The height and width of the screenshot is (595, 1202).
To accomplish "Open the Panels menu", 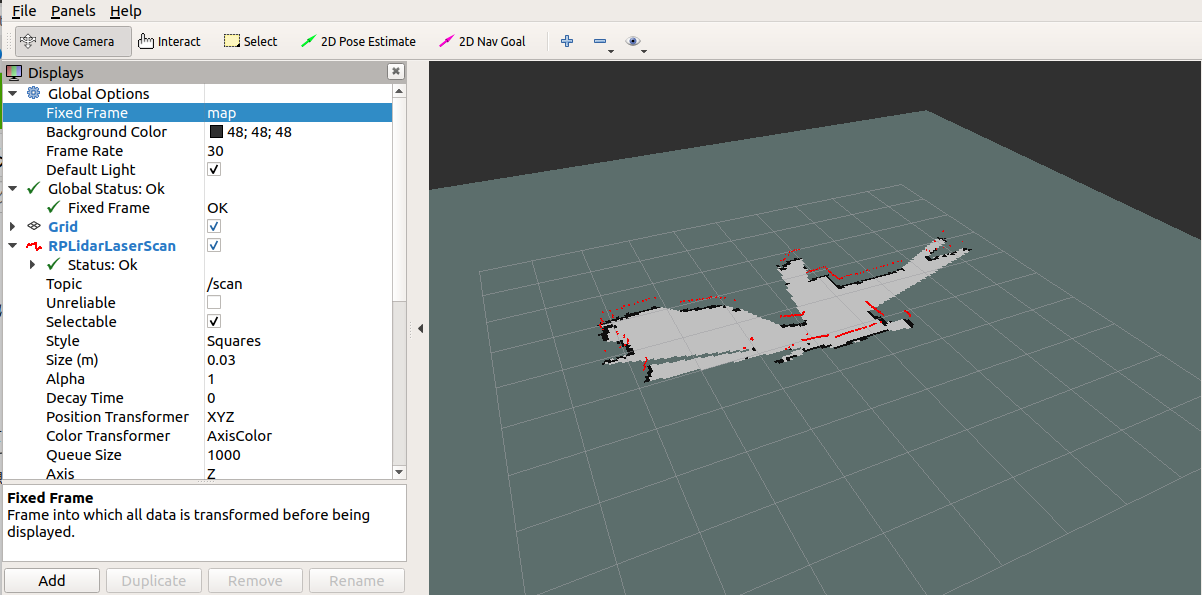I will 73,11.
